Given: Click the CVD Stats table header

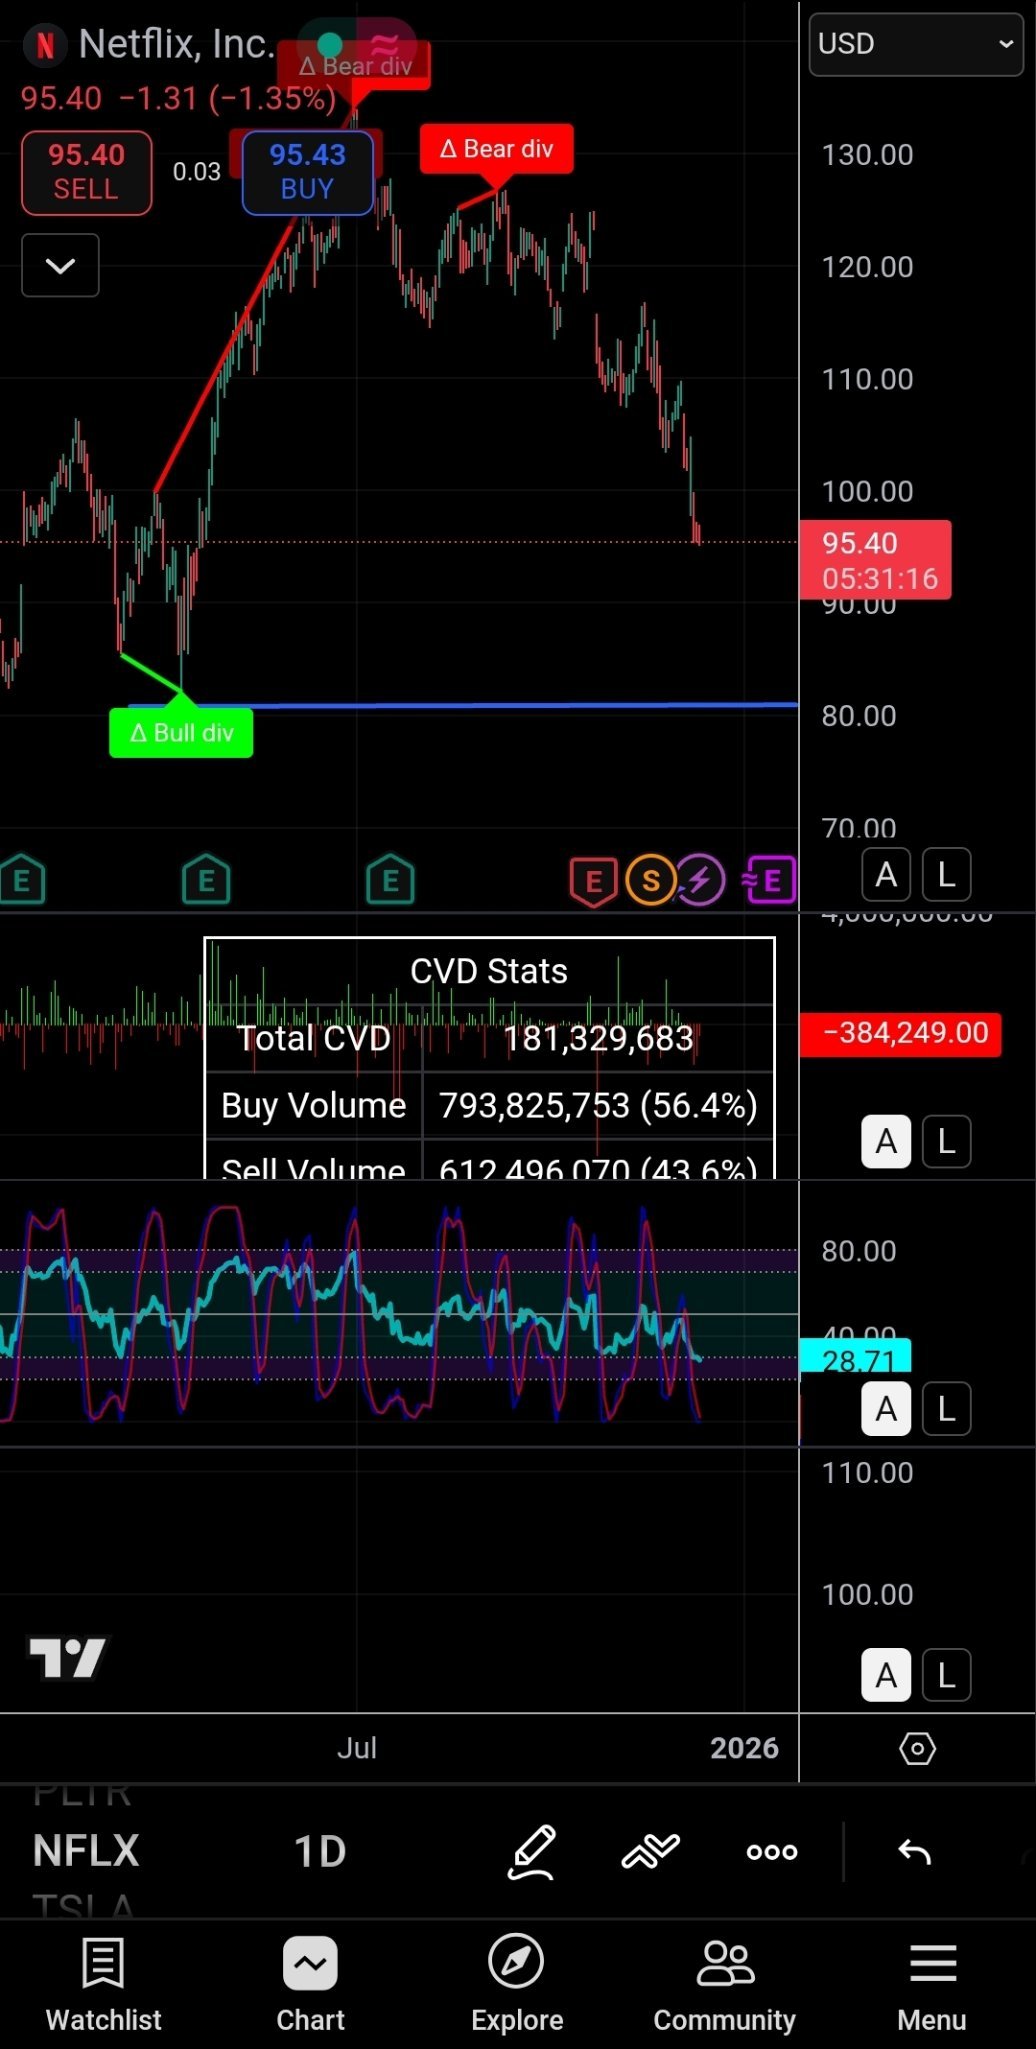Looking at the screenshot, I should coord(489,971).
